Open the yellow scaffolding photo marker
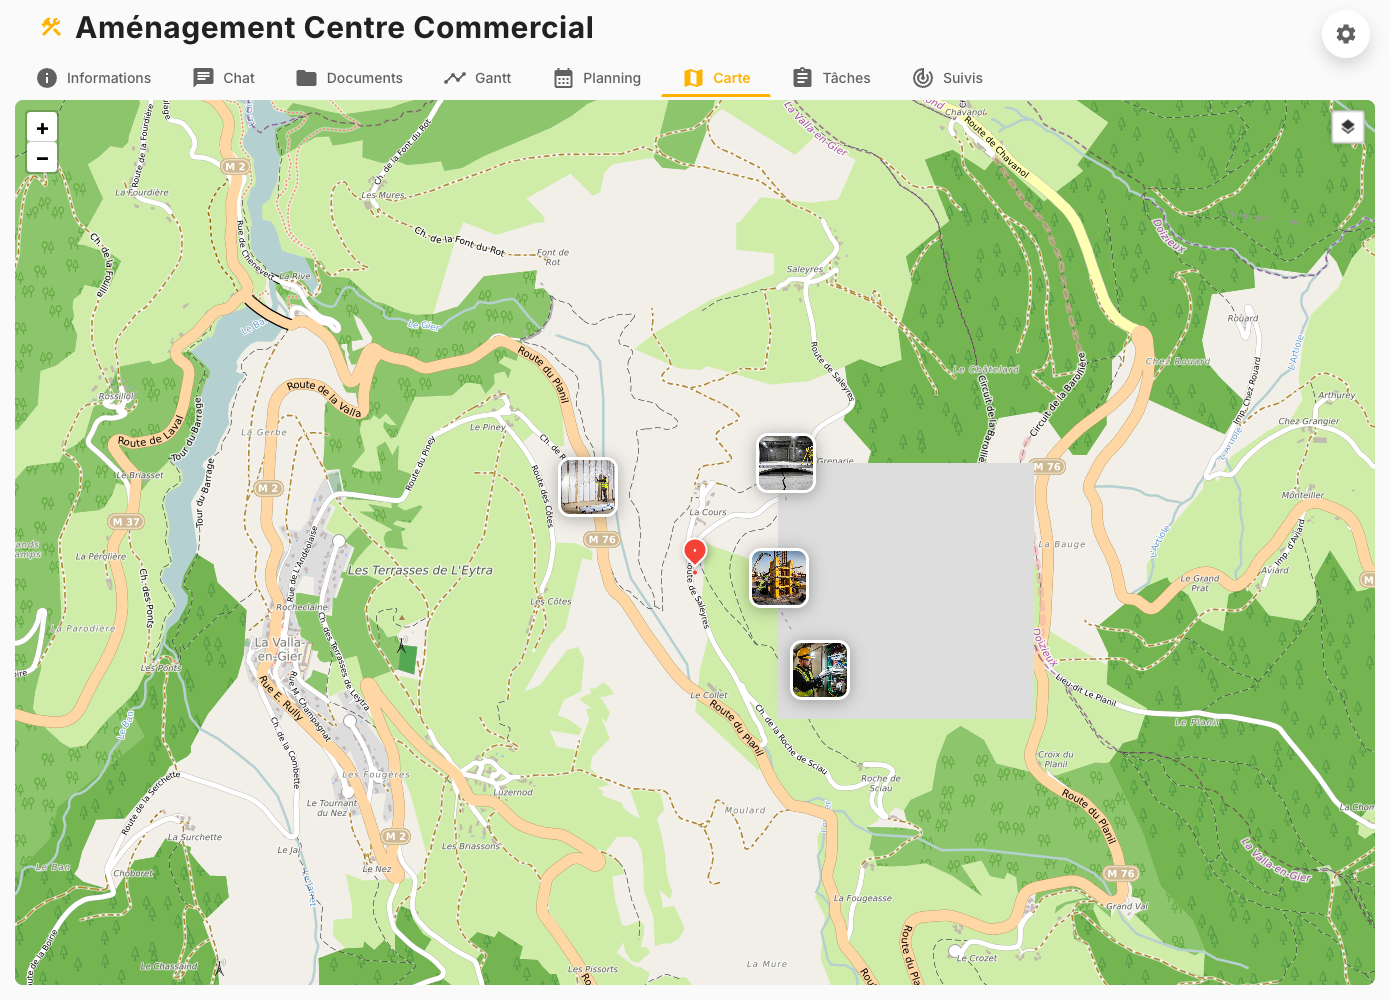 [779, 578]
